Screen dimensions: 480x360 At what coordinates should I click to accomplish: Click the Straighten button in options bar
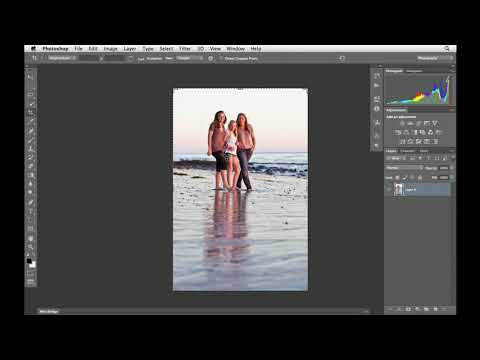click(x=154, y=58)
